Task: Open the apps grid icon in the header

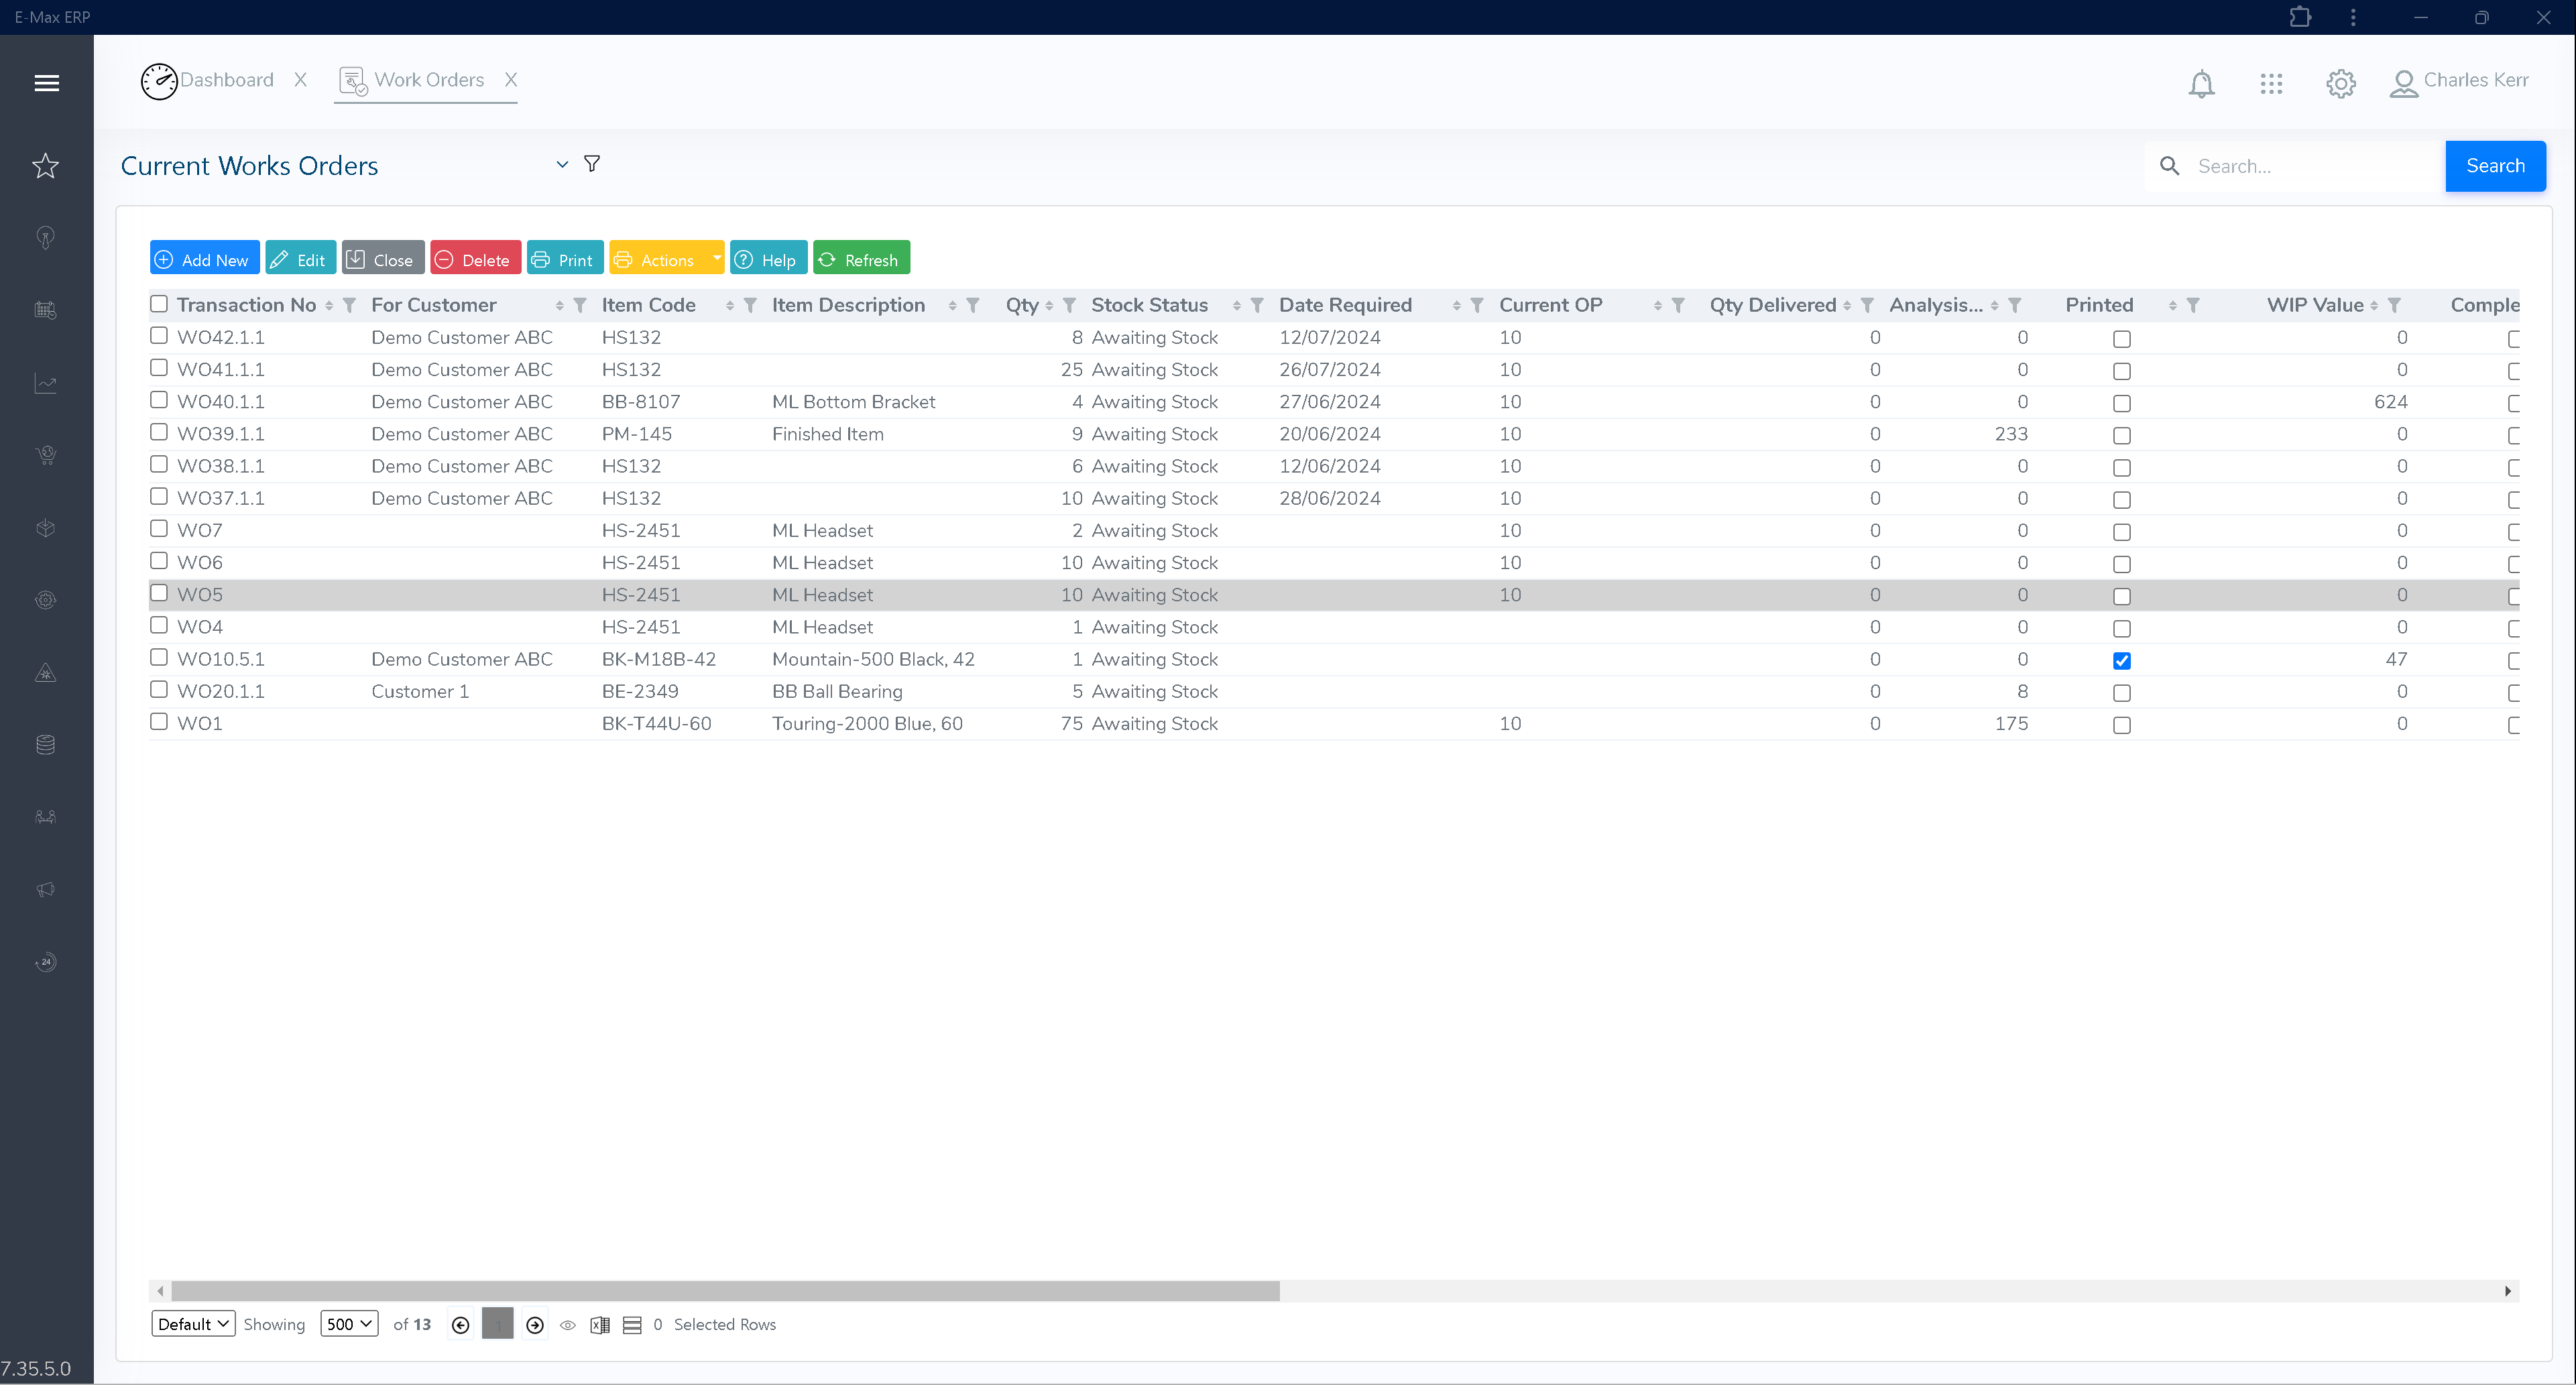Action: click(2271, 84)
